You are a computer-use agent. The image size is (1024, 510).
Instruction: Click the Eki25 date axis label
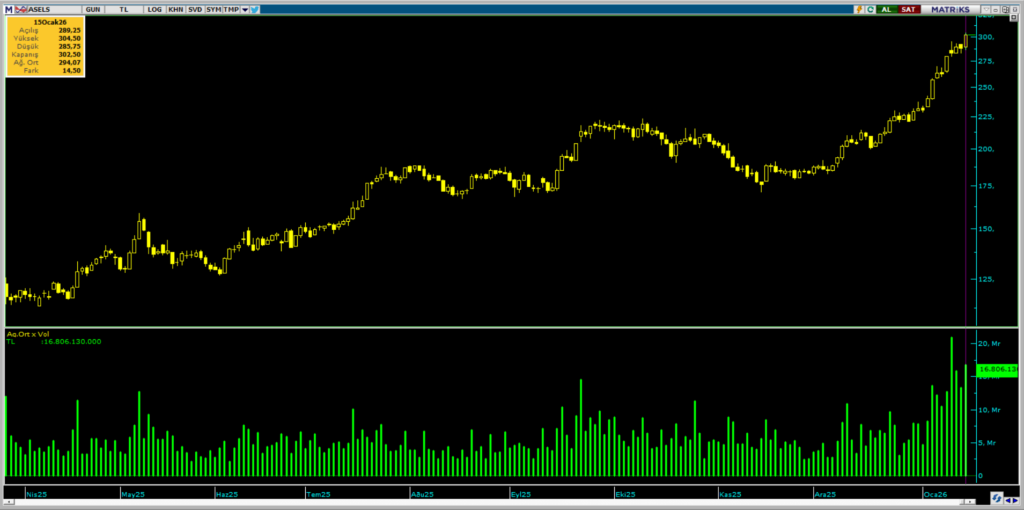624,494
